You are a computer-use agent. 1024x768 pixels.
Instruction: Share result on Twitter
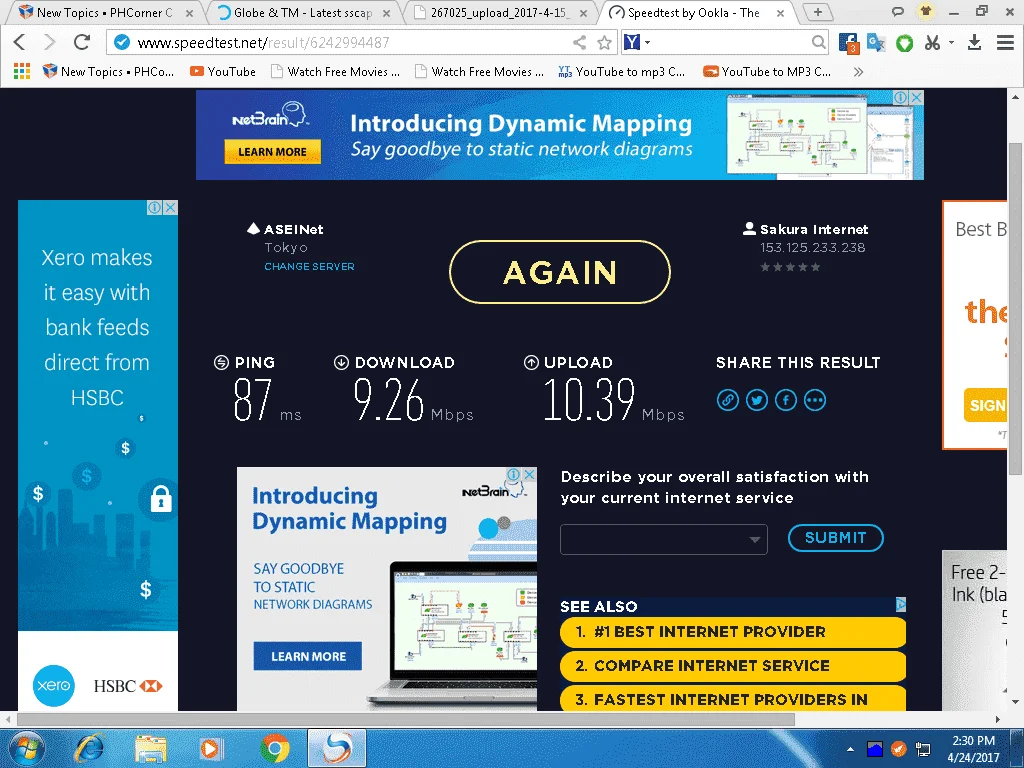point(756,400)
